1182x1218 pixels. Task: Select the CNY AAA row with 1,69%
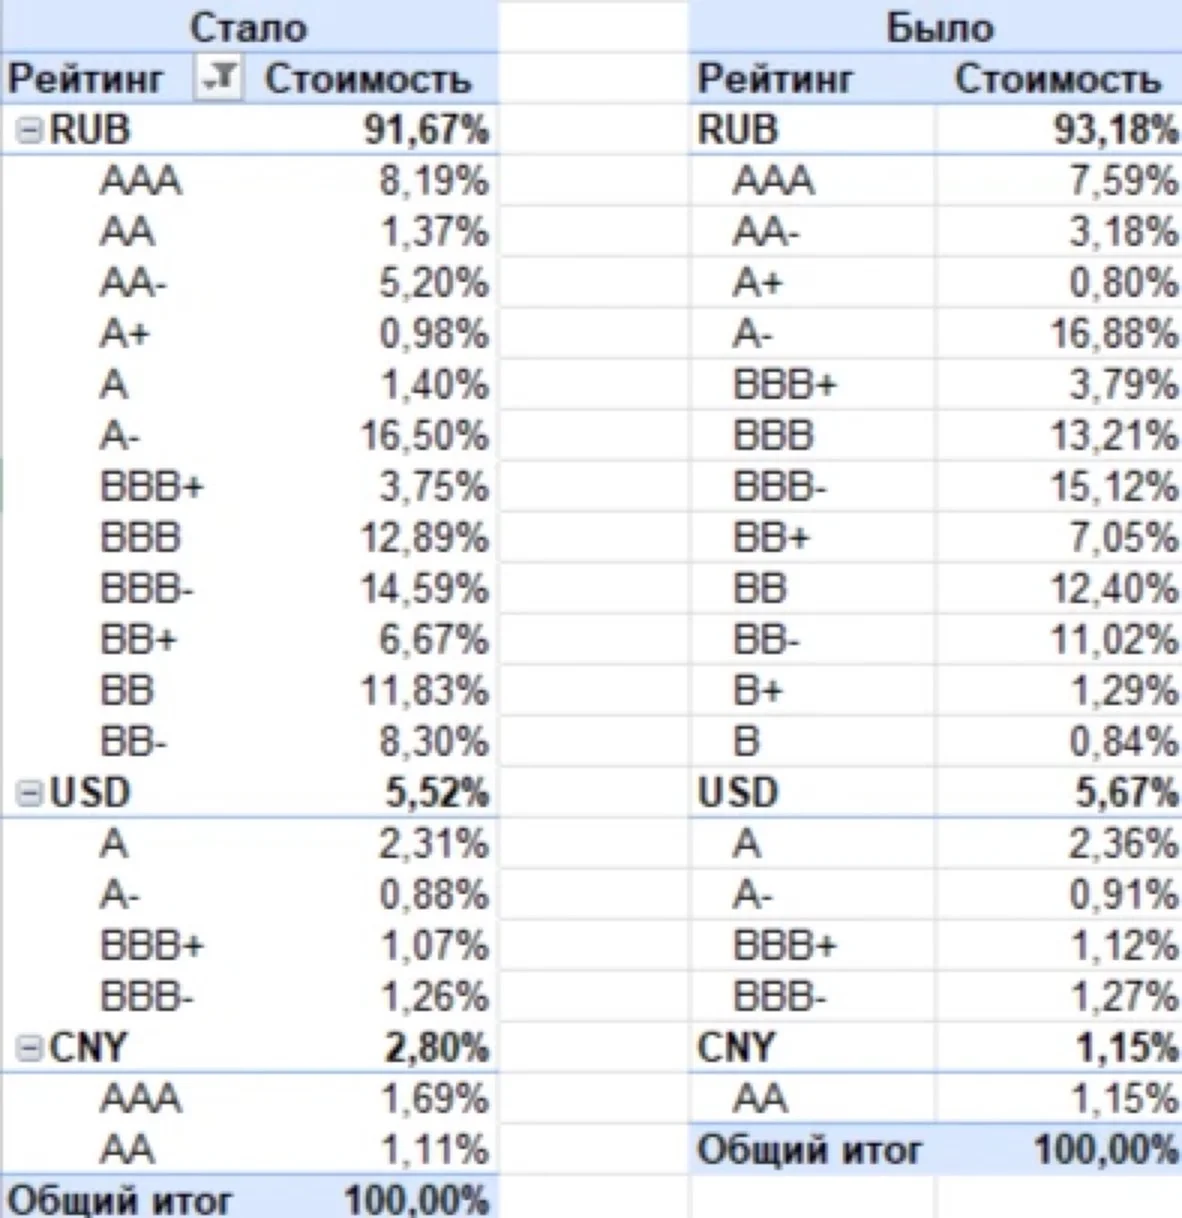point(248,1099)
